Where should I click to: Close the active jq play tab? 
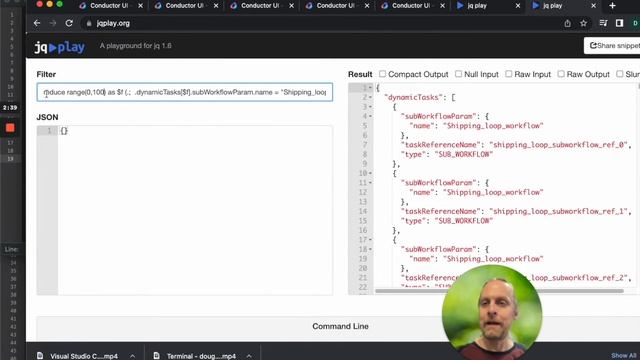593,6
